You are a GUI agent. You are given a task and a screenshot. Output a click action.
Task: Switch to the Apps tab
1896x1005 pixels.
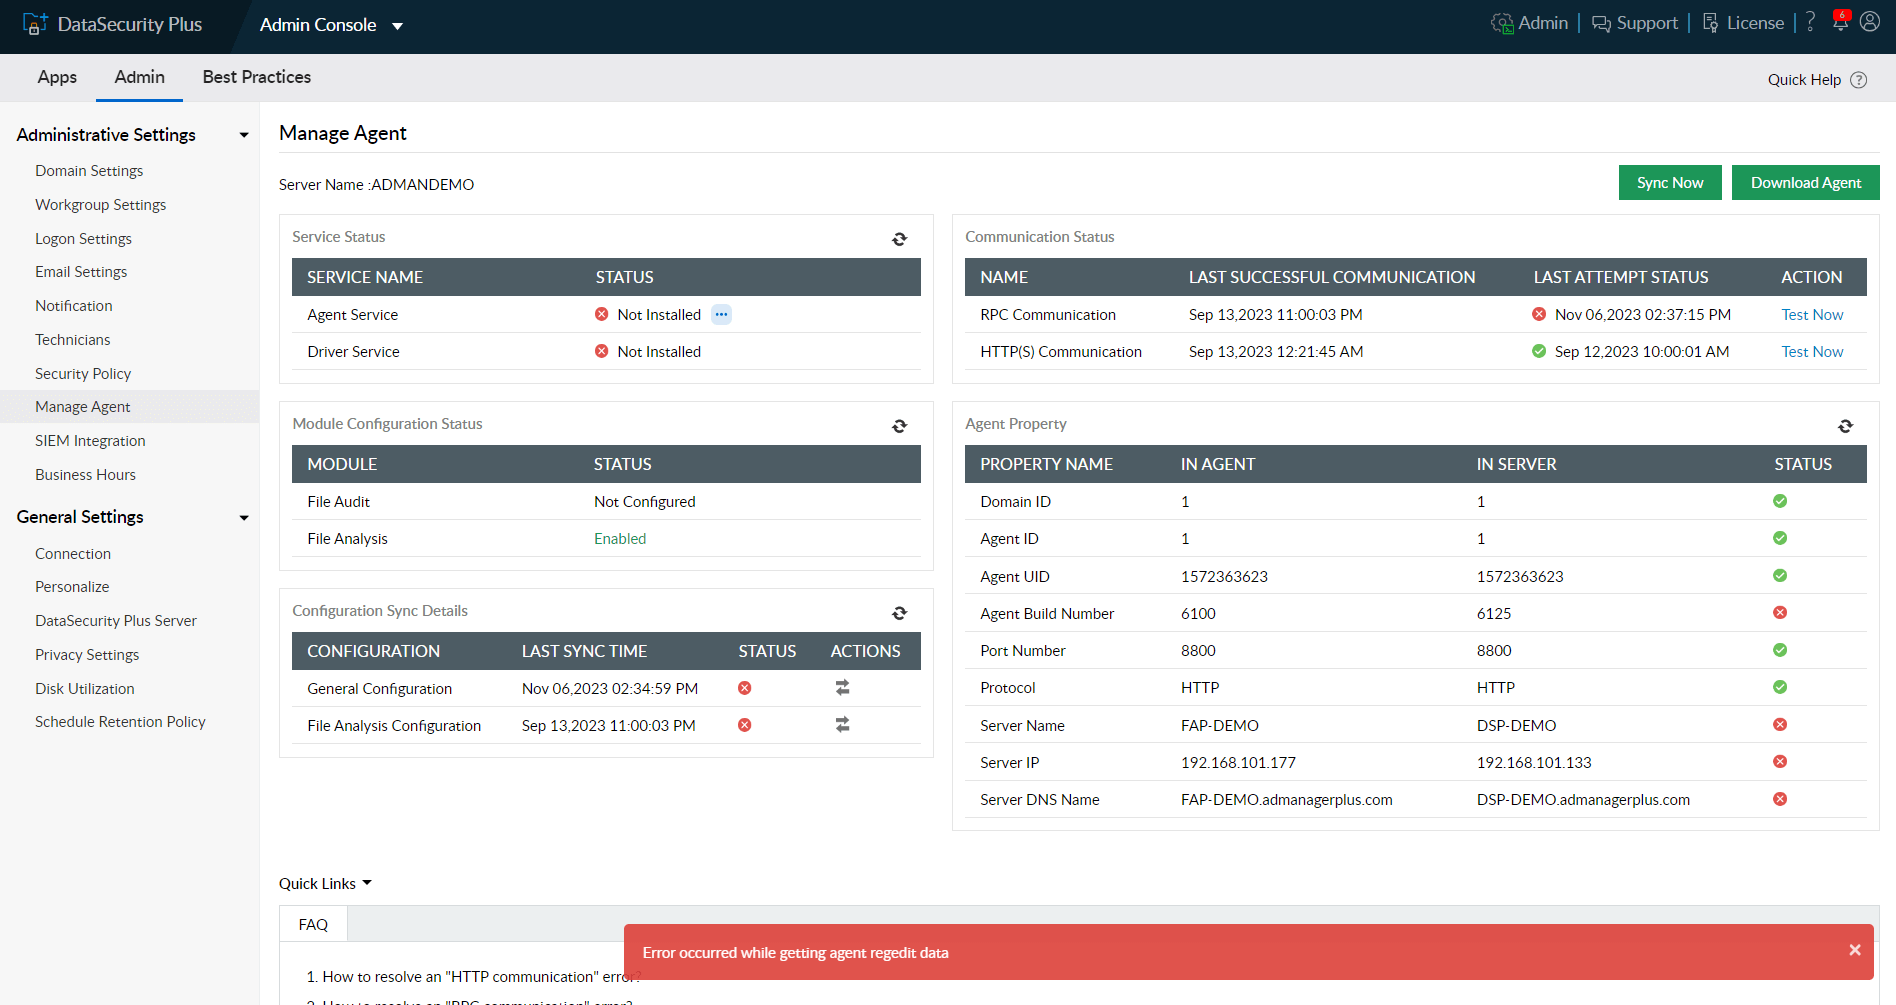[x=57, y=77]
